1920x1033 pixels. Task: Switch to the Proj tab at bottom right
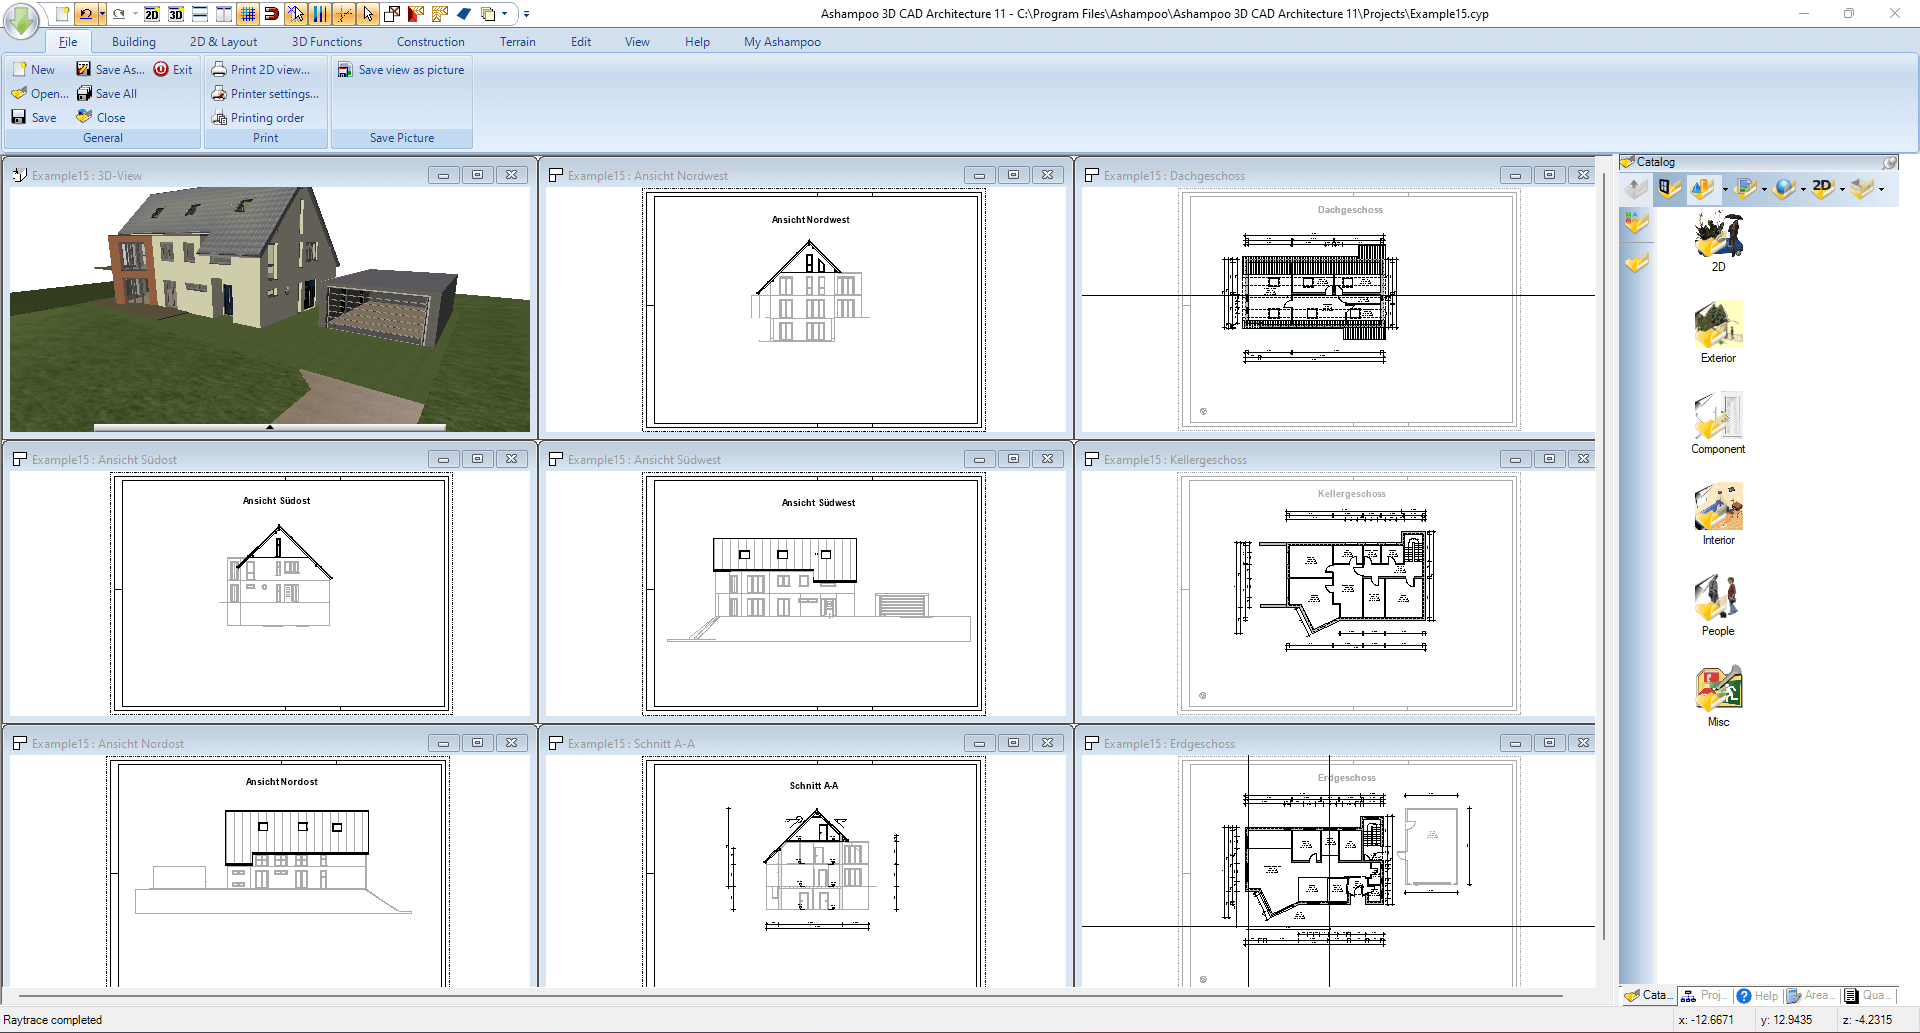[1704, 995]
